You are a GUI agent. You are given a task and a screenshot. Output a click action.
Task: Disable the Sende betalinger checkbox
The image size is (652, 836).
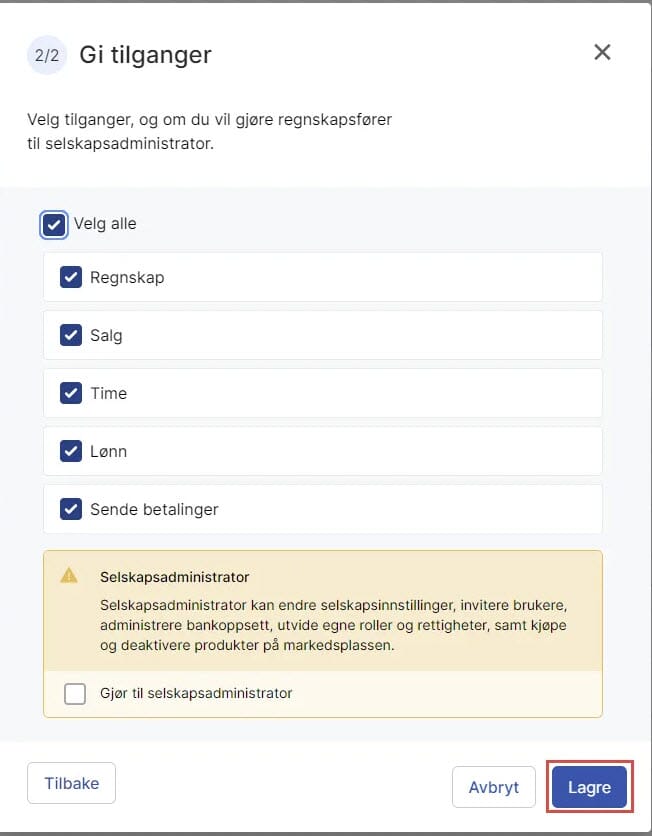pos(70,509)
